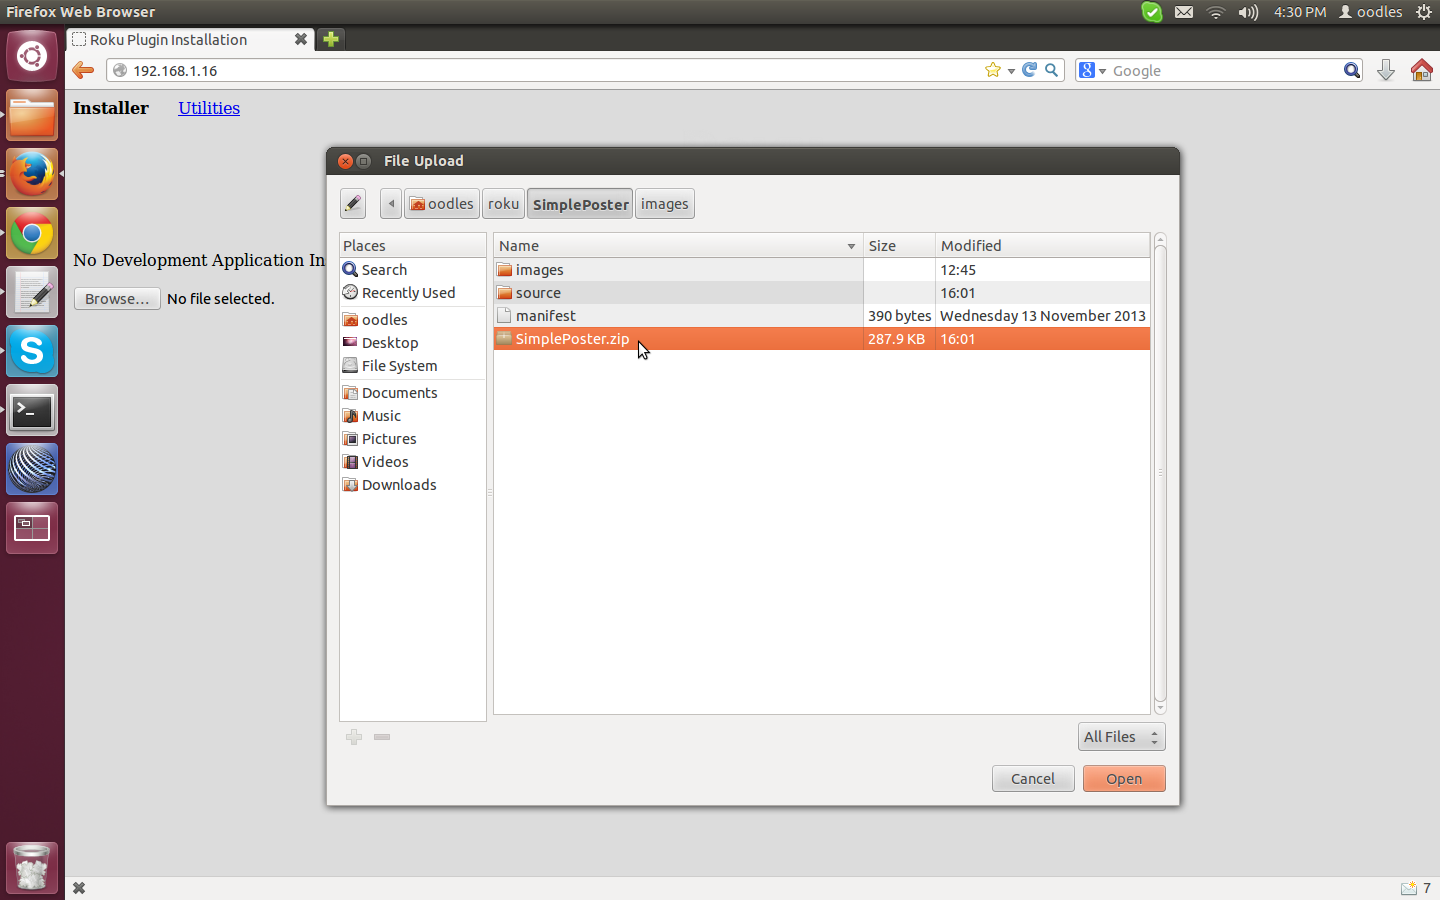Toggle the type-a-filename pencil button

353,204
